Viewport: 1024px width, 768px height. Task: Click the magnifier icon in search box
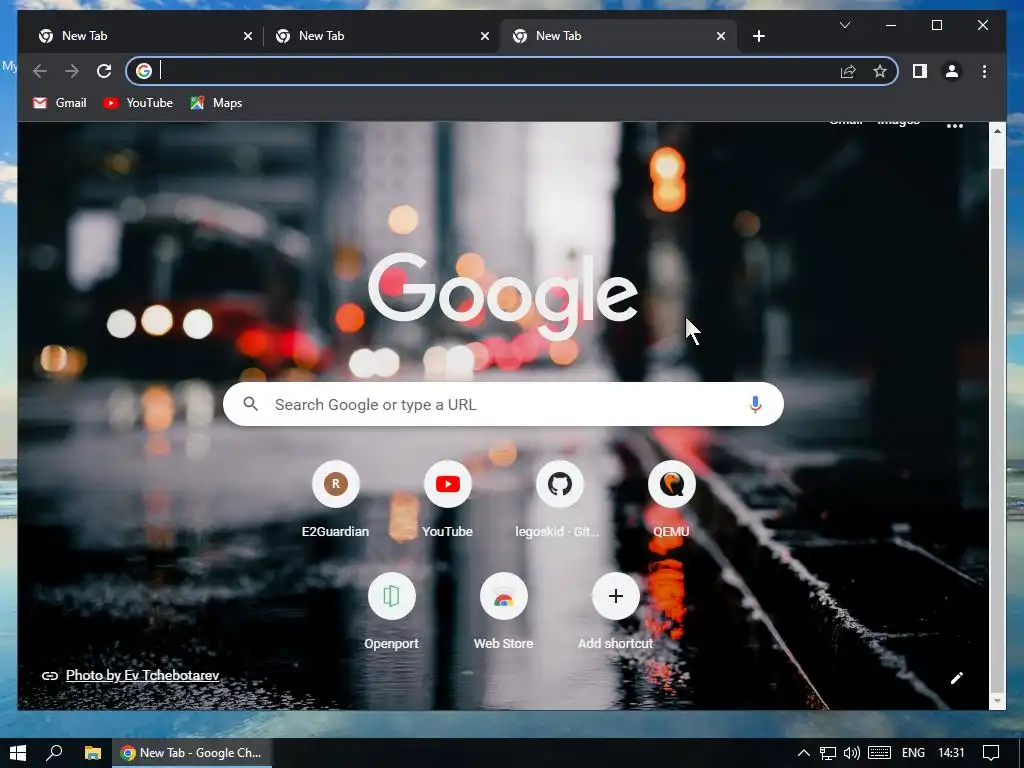(x=251, y=404)
